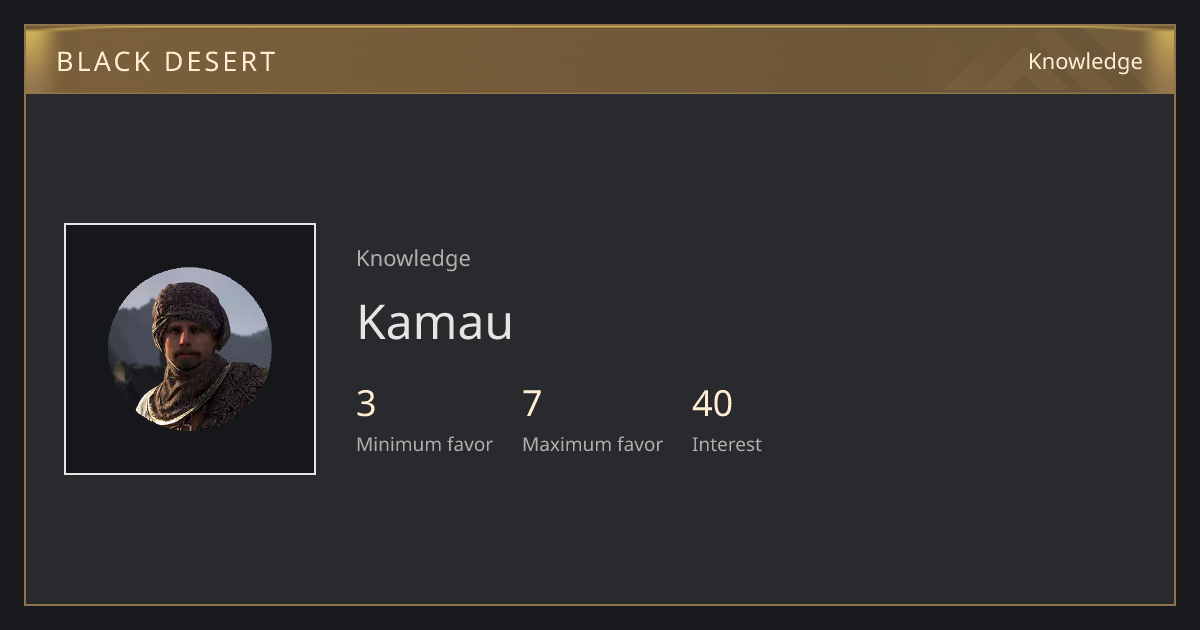Click the maximum favor value 7
Viewport: 1200px width, 630px height.
532,404
